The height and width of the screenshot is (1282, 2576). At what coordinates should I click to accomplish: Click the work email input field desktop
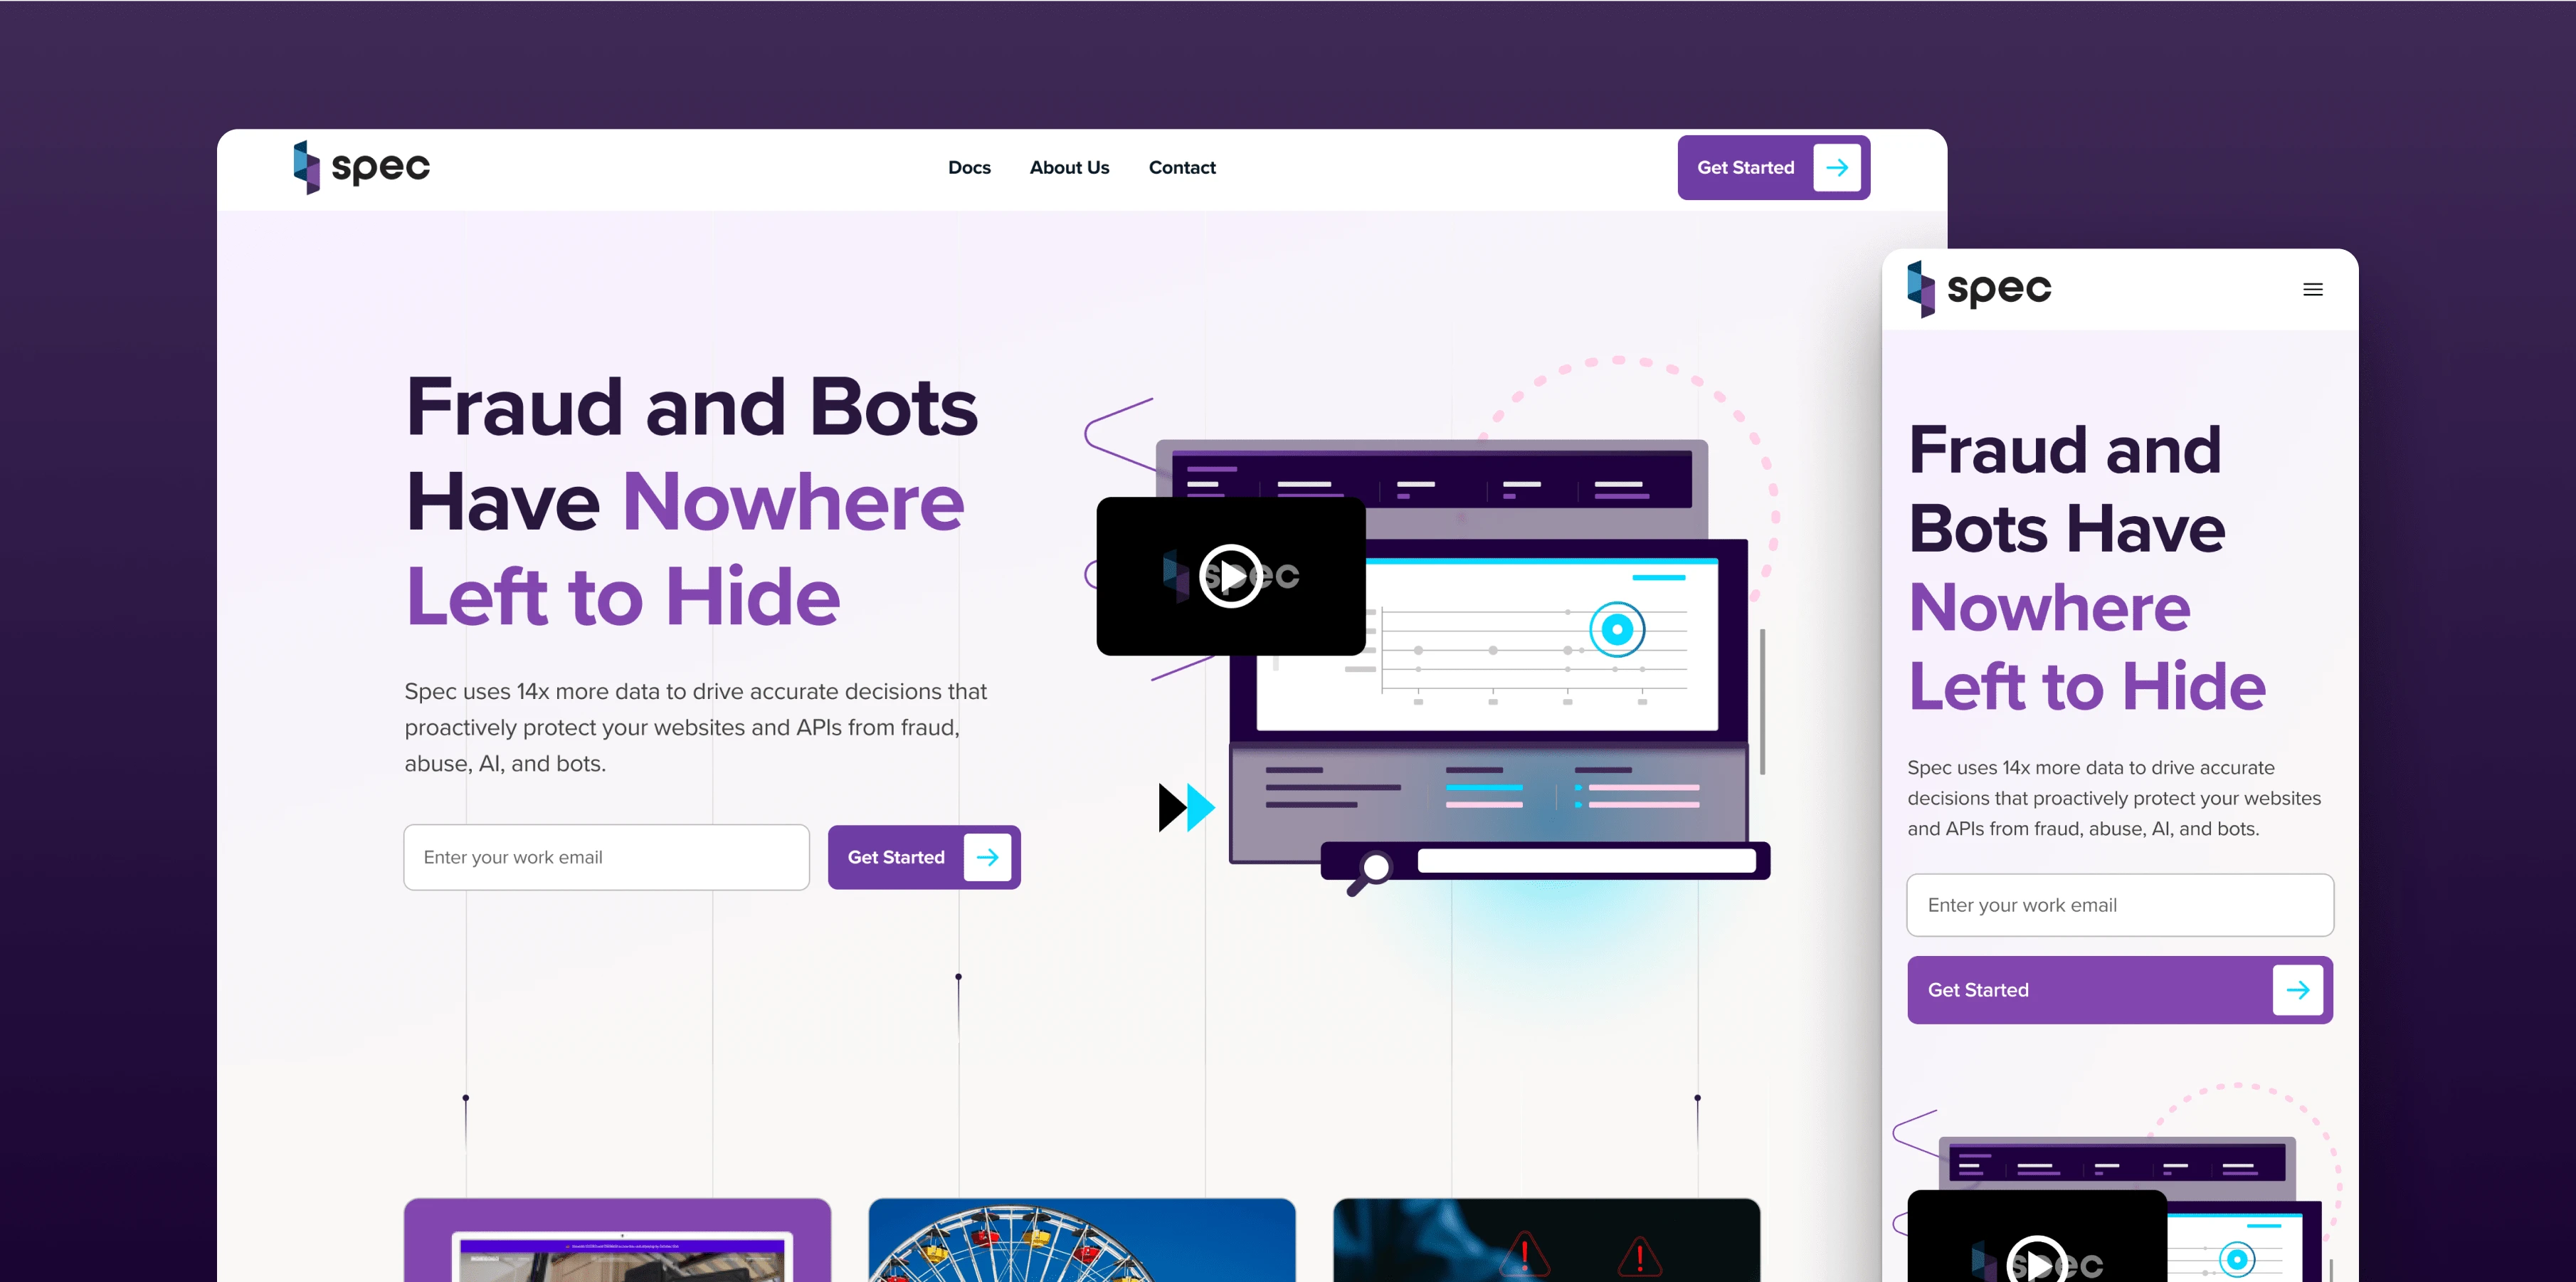tap(605, 856)
